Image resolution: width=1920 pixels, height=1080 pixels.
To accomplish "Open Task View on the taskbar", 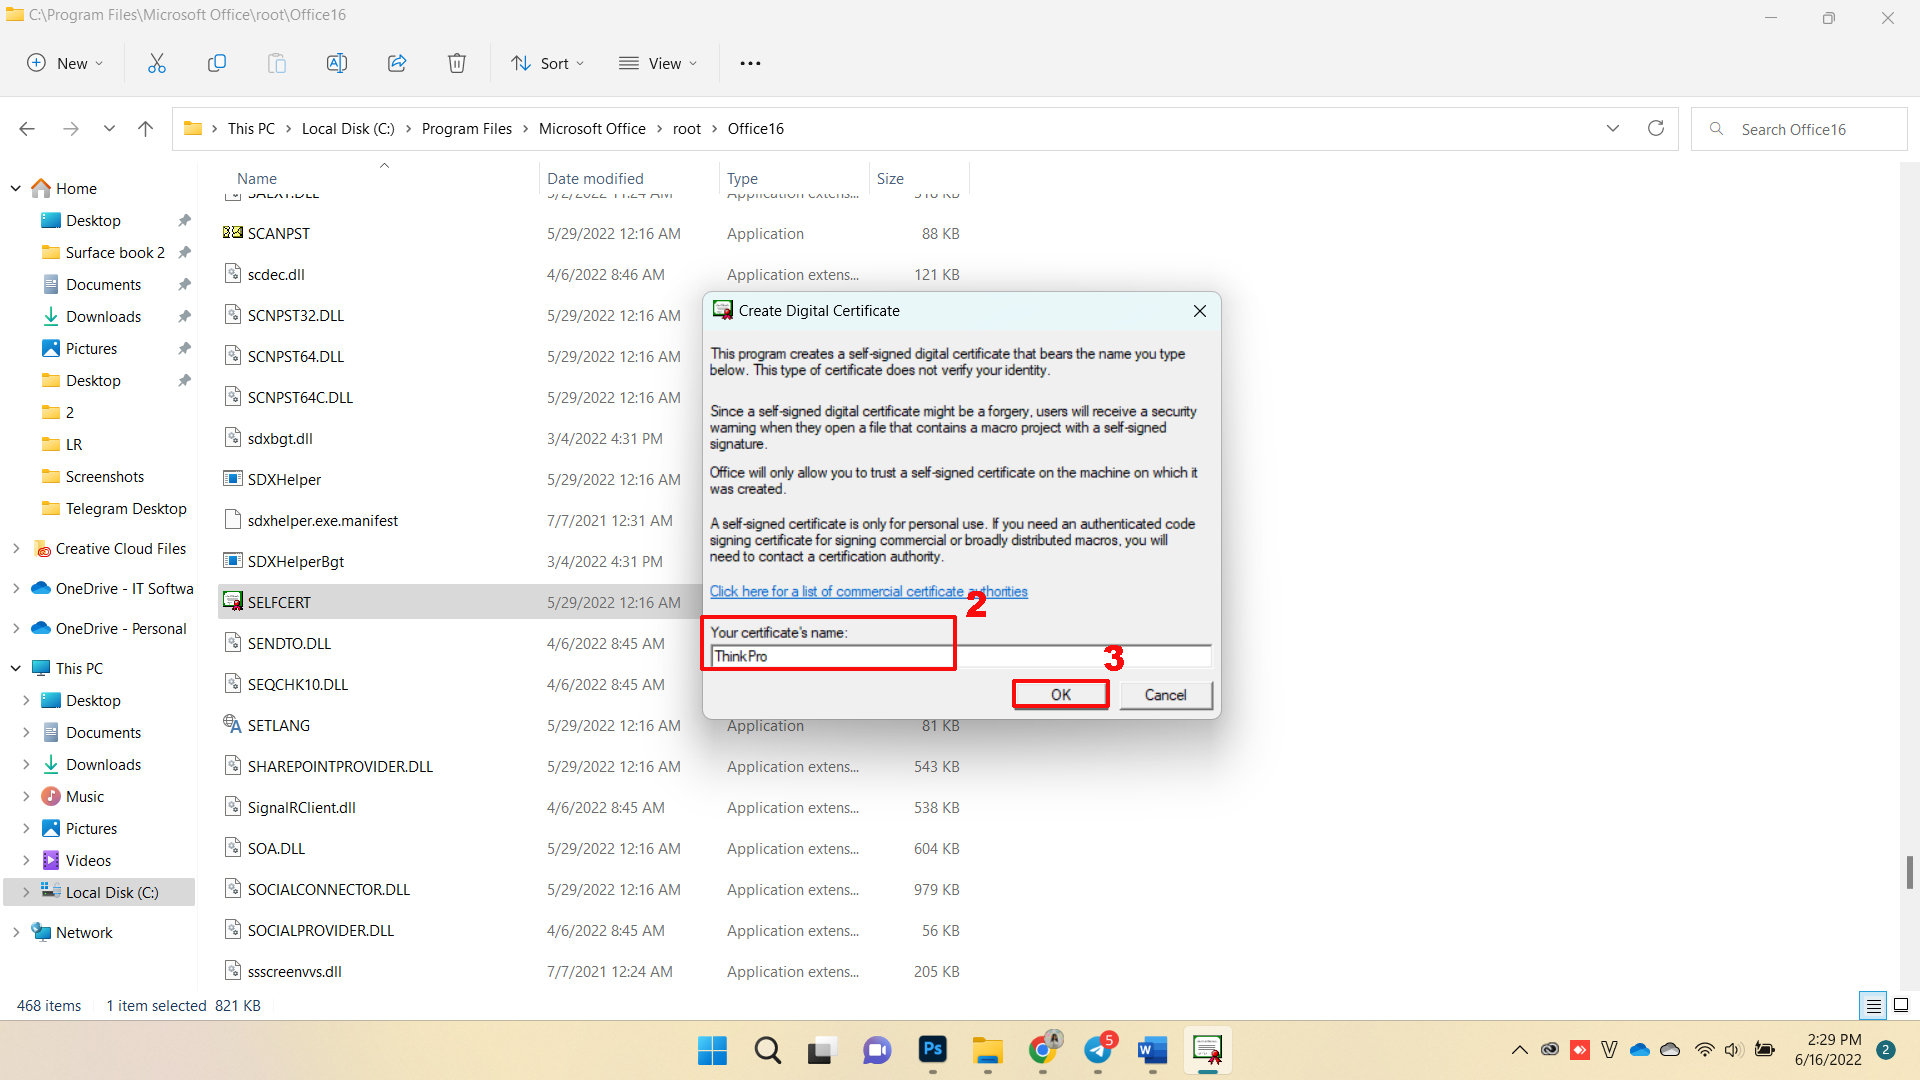I will click(822, 1050).
